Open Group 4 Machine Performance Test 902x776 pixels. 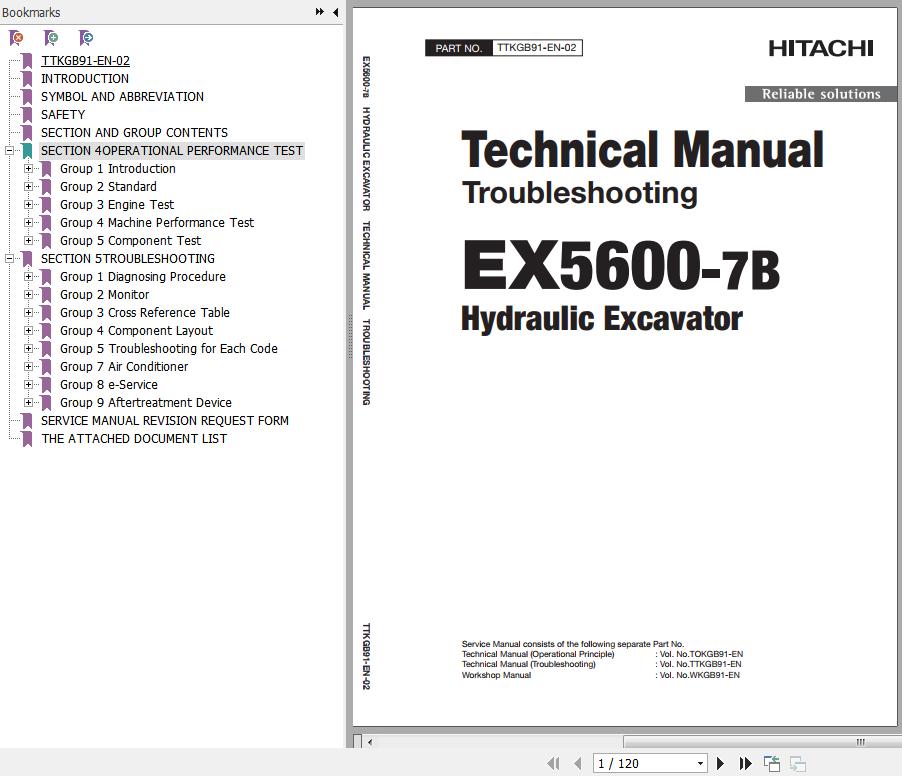click(157, 223)
